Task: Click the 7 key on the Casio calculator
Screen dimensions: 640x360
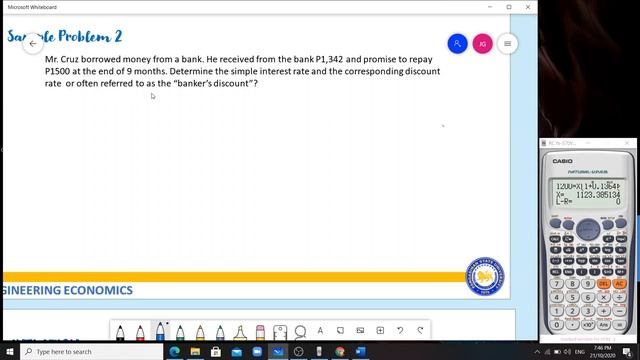Action: click(556, 284)
